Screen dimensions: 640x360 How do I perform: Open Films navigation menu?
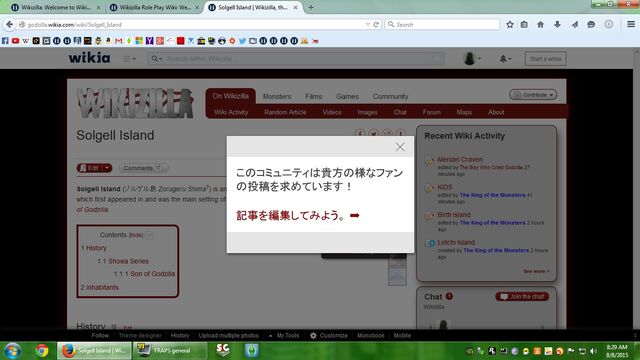[313, 96]
